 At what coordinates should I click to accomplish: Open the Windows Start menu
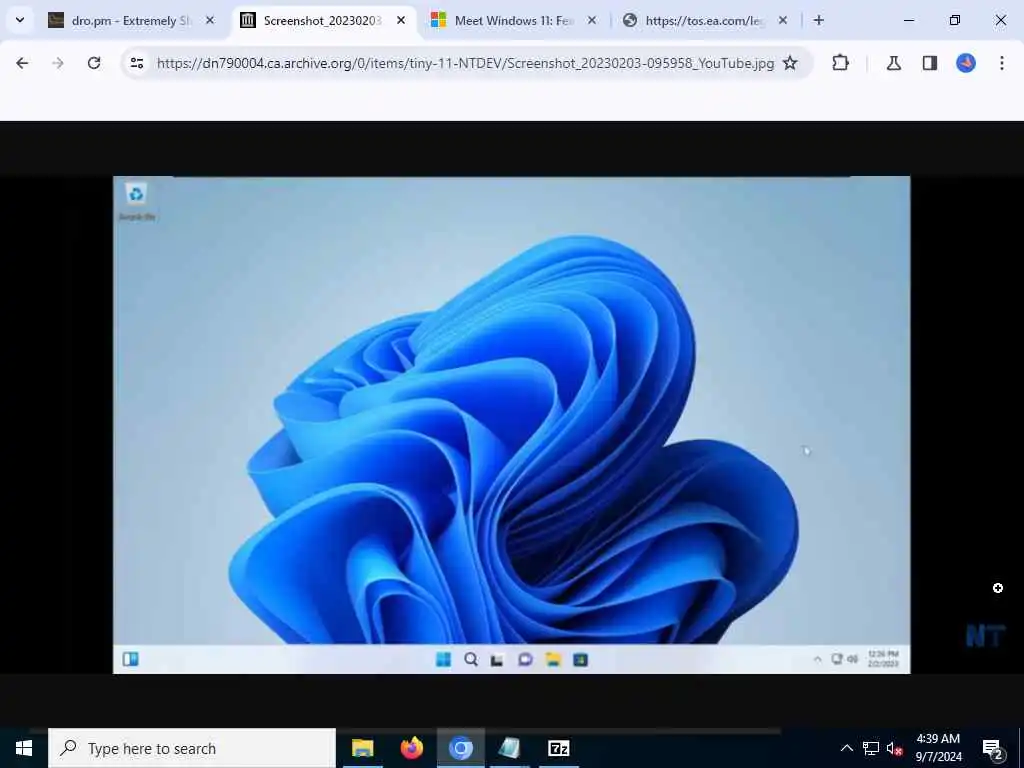(x=24, y=748)
